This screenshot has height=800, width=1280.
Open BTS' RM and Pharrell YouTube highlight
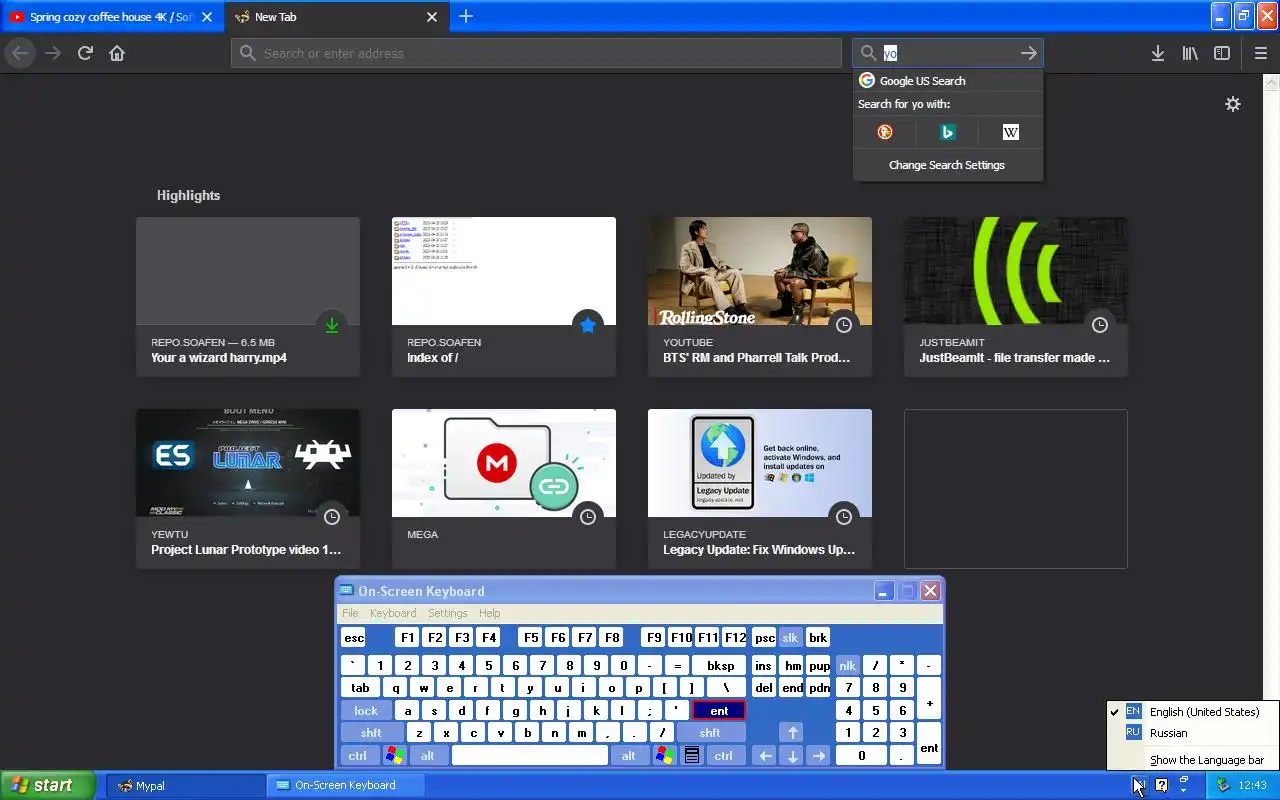760,297
